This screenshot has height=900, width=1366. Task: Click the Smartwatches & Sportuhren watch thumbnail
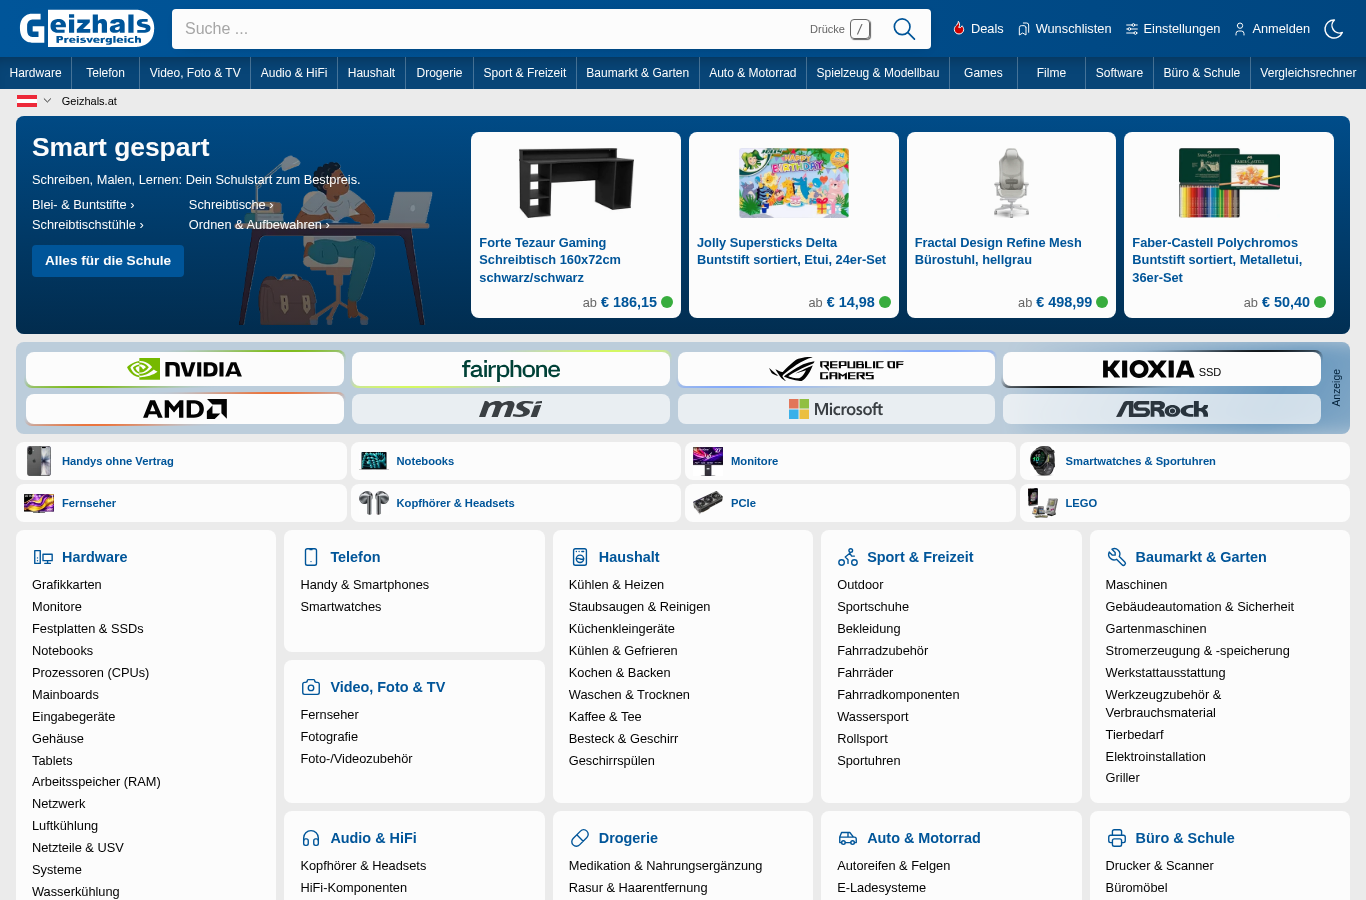coord(1043,461)
